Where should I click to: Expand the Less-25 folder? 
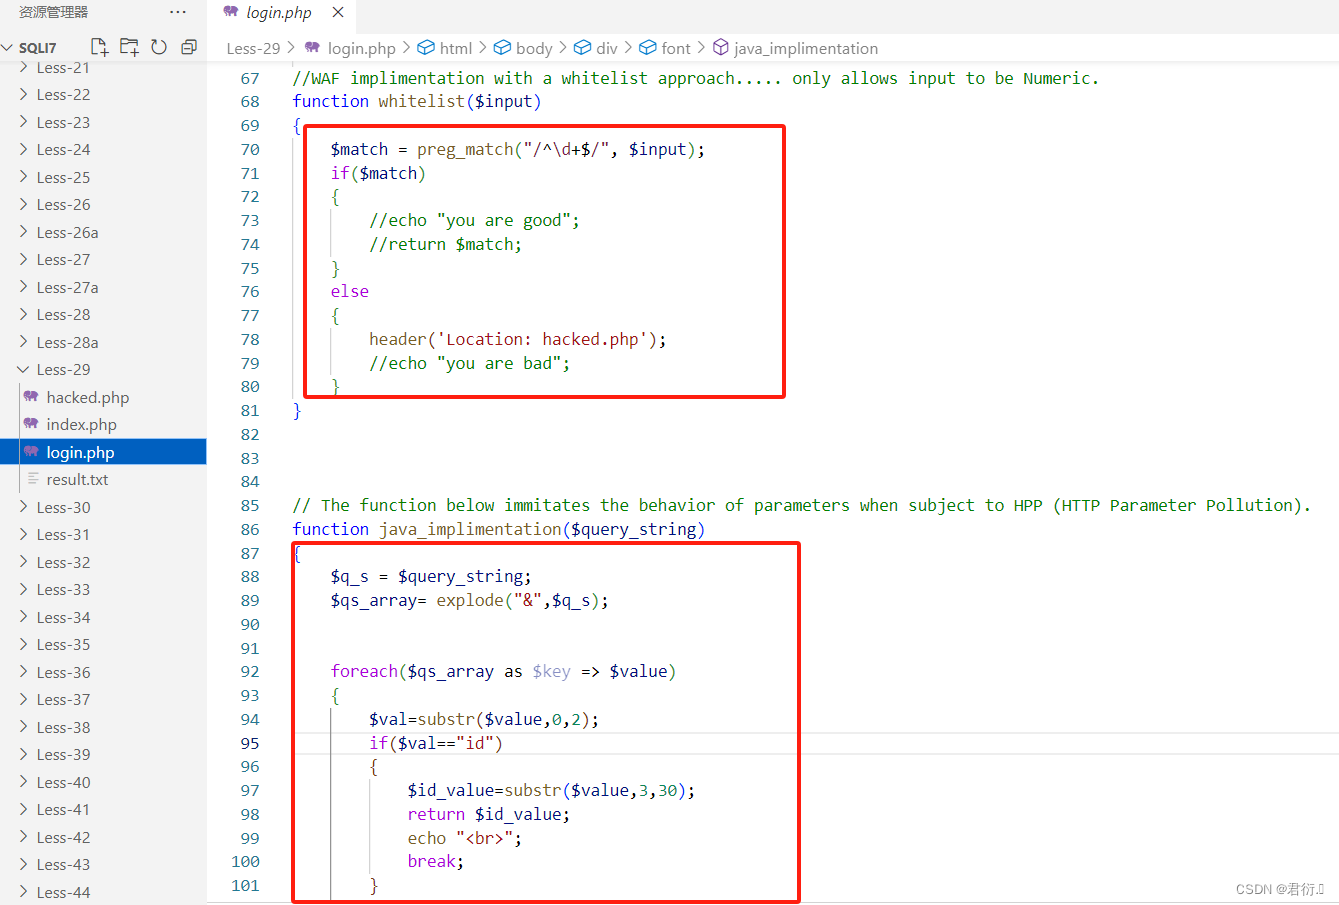pyautogui.click(x=64, y=177)
